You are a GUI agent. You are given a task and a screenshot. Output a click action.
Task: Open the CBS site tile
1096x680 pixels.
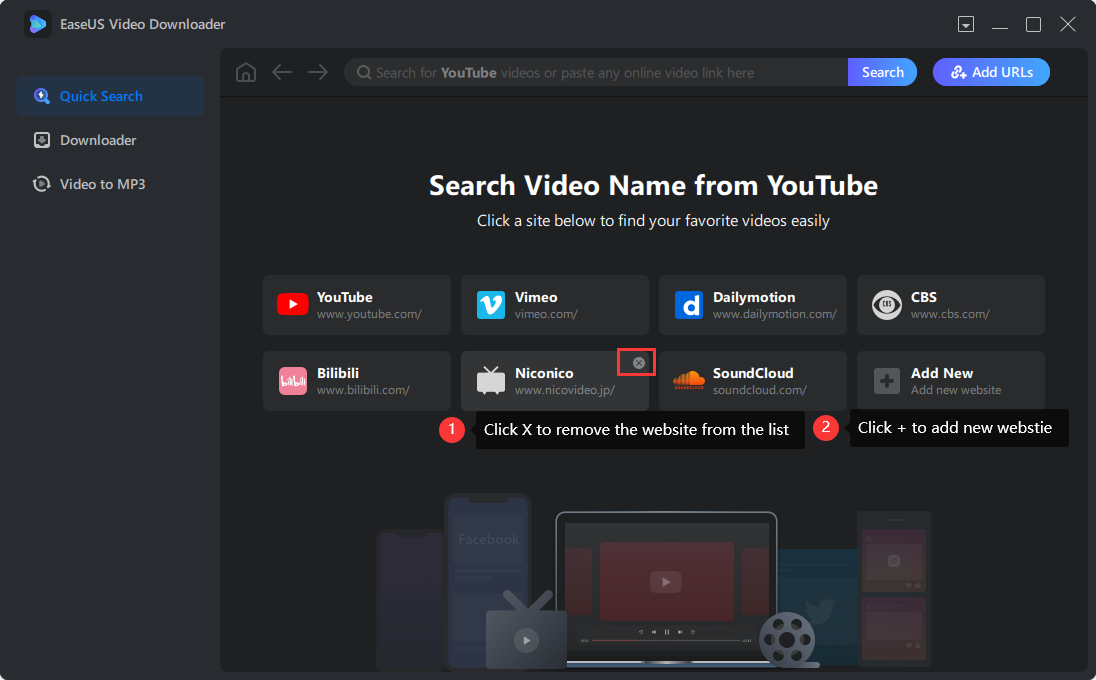(949, 305)
